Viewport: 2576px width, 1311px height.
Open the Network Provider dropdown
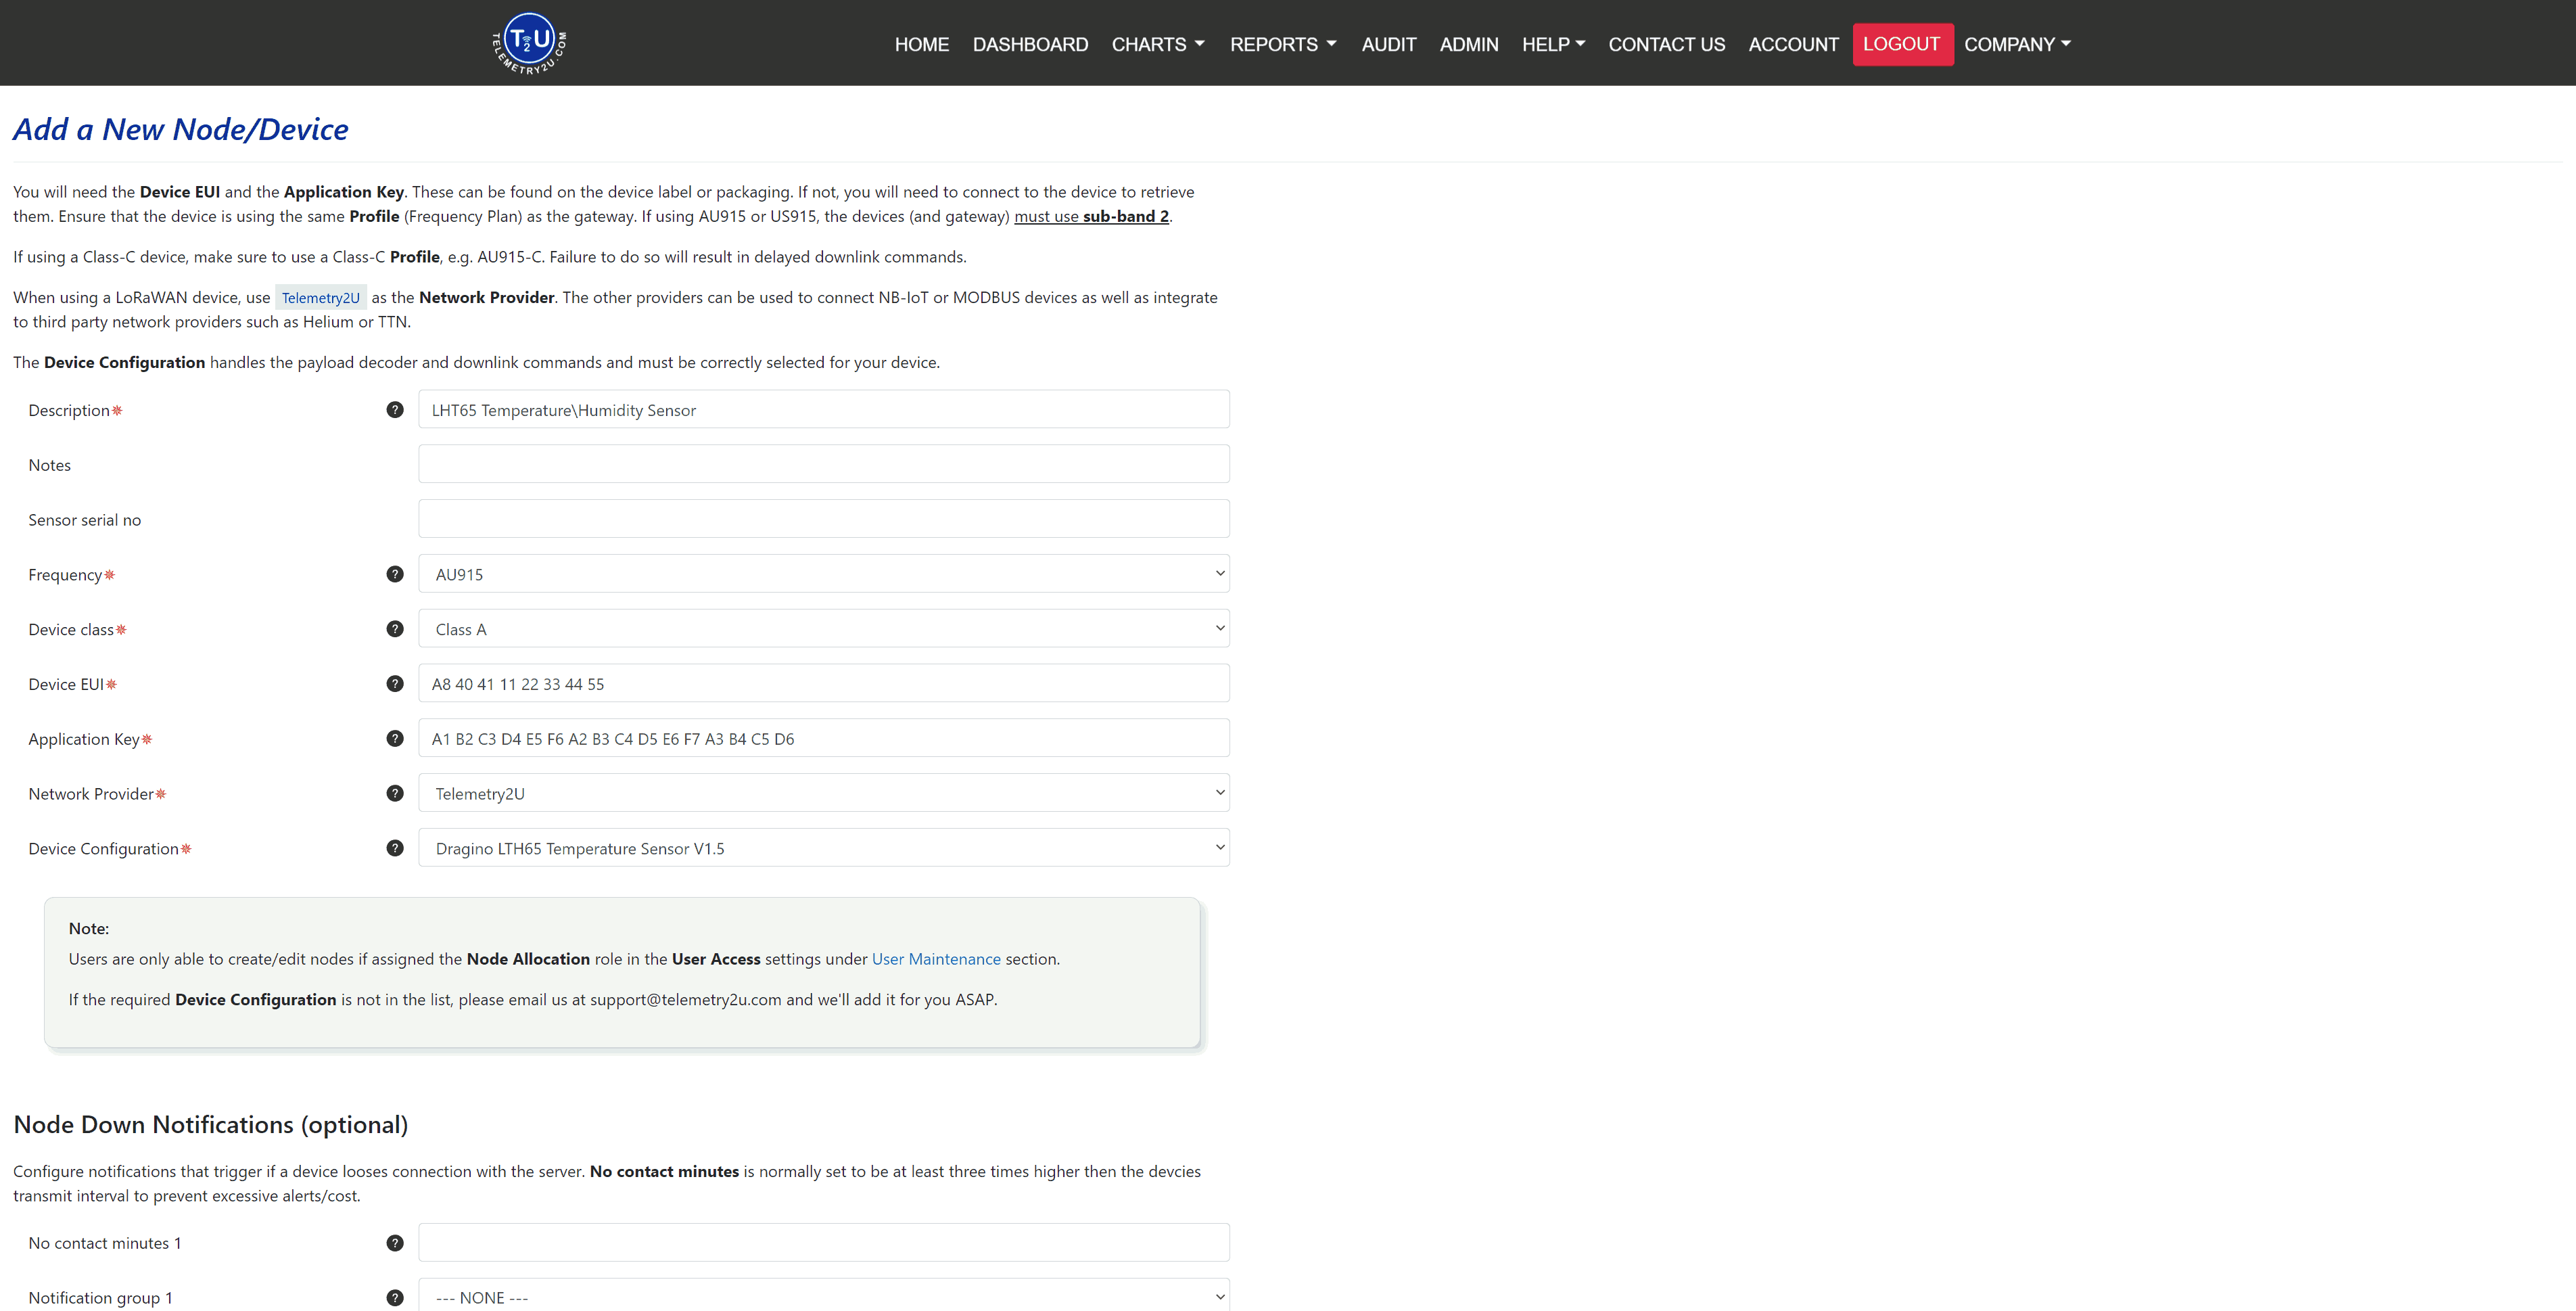(x=824, y=793)
